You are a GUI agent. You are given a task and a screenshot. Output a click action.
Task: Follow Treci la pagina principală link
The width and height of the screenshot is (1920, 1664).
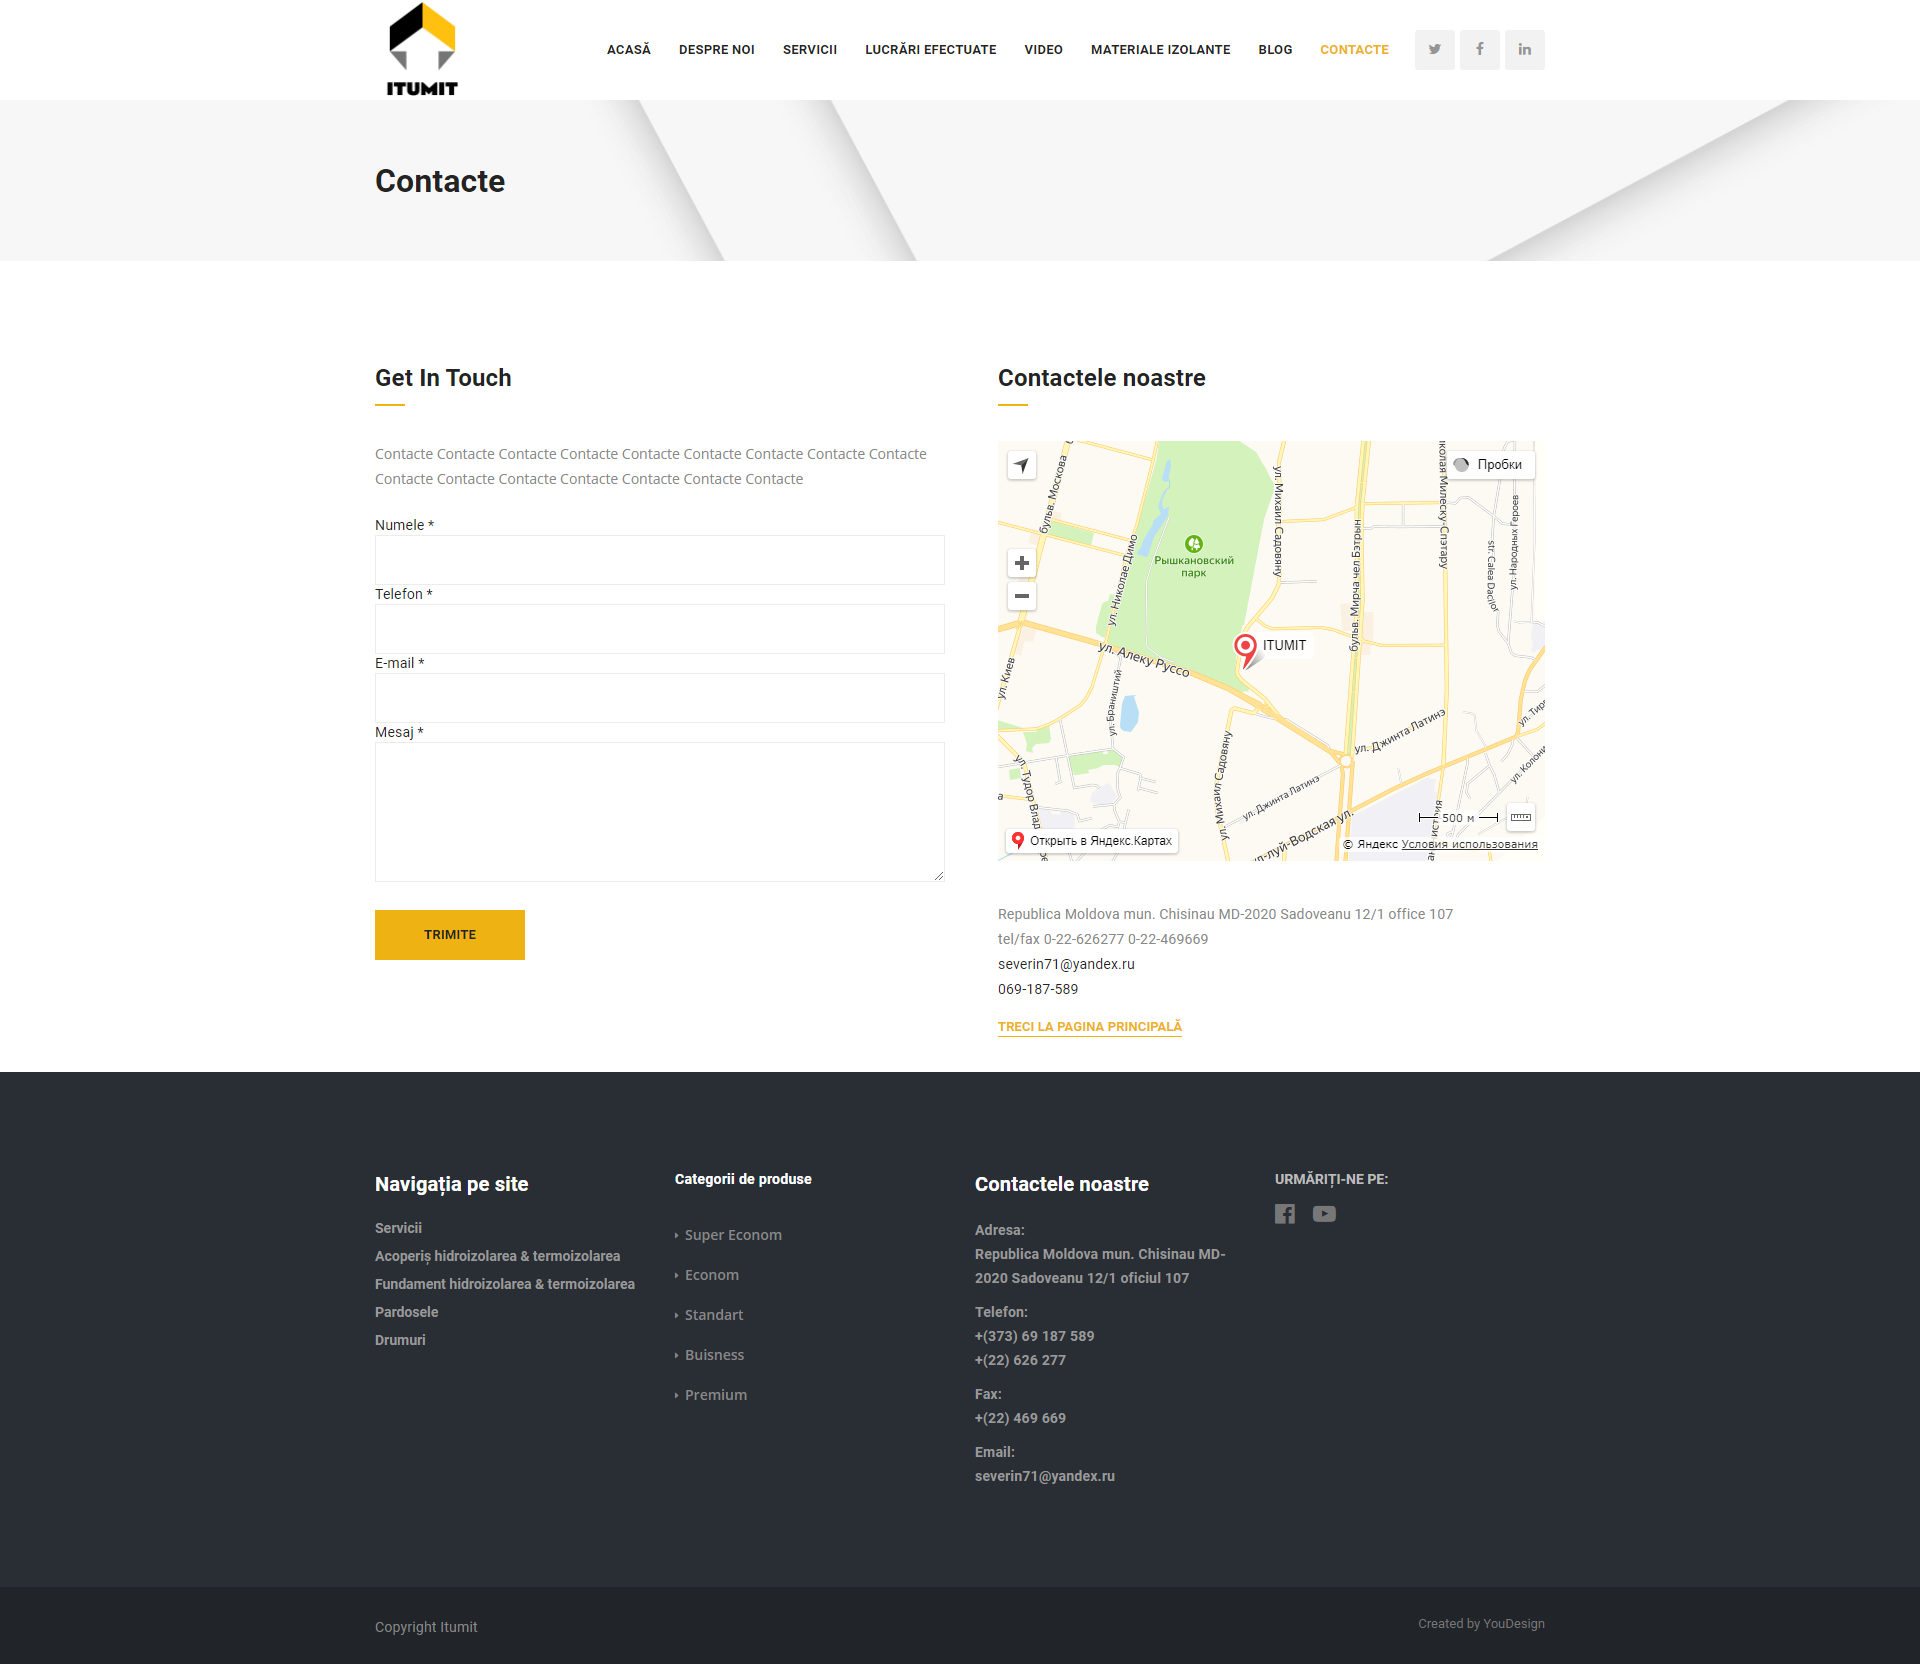click(x=1089, y=1026)
